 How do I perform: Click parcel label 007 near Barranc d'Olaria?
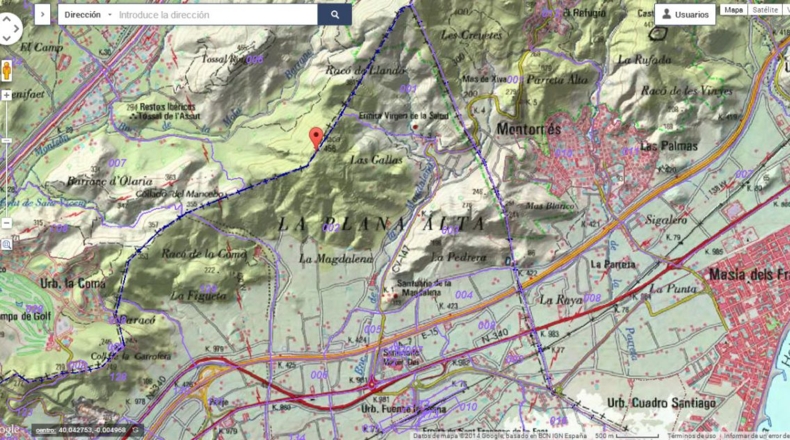coord(117,163)
